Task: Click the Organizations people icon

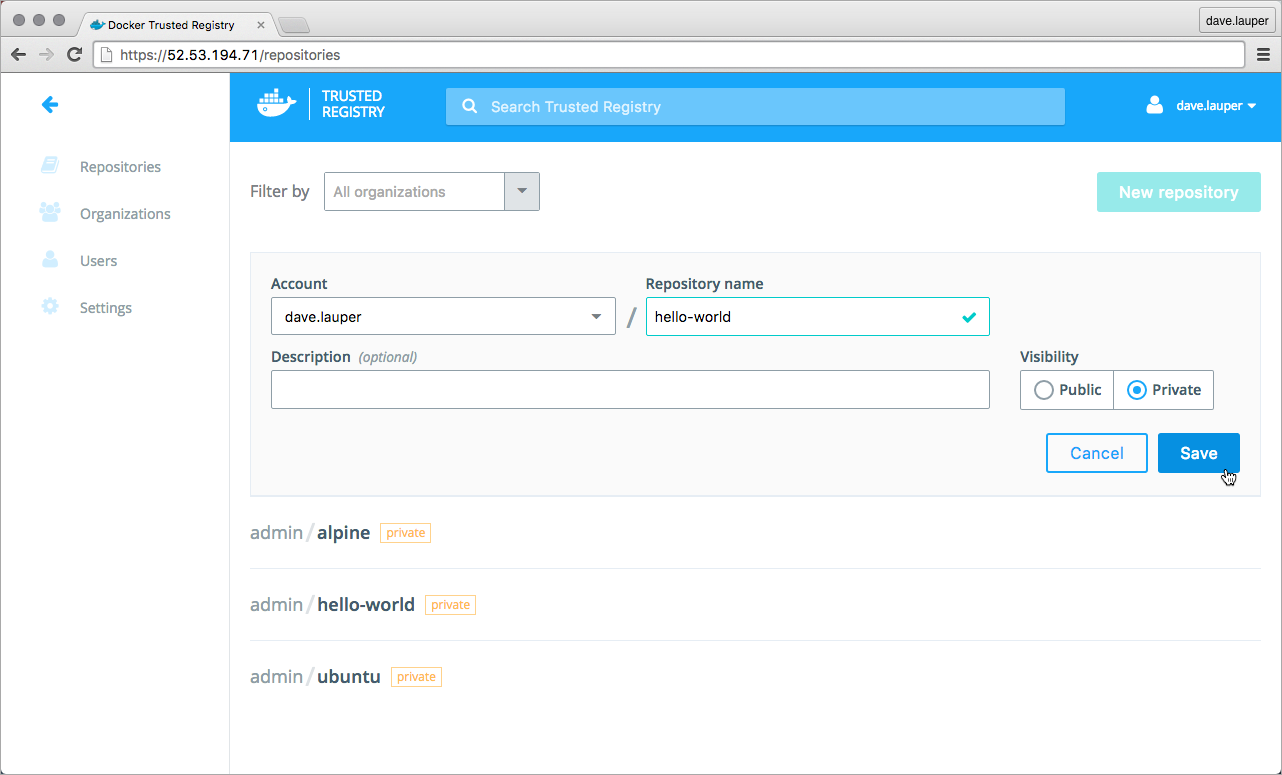Action: tap(50, 213)
